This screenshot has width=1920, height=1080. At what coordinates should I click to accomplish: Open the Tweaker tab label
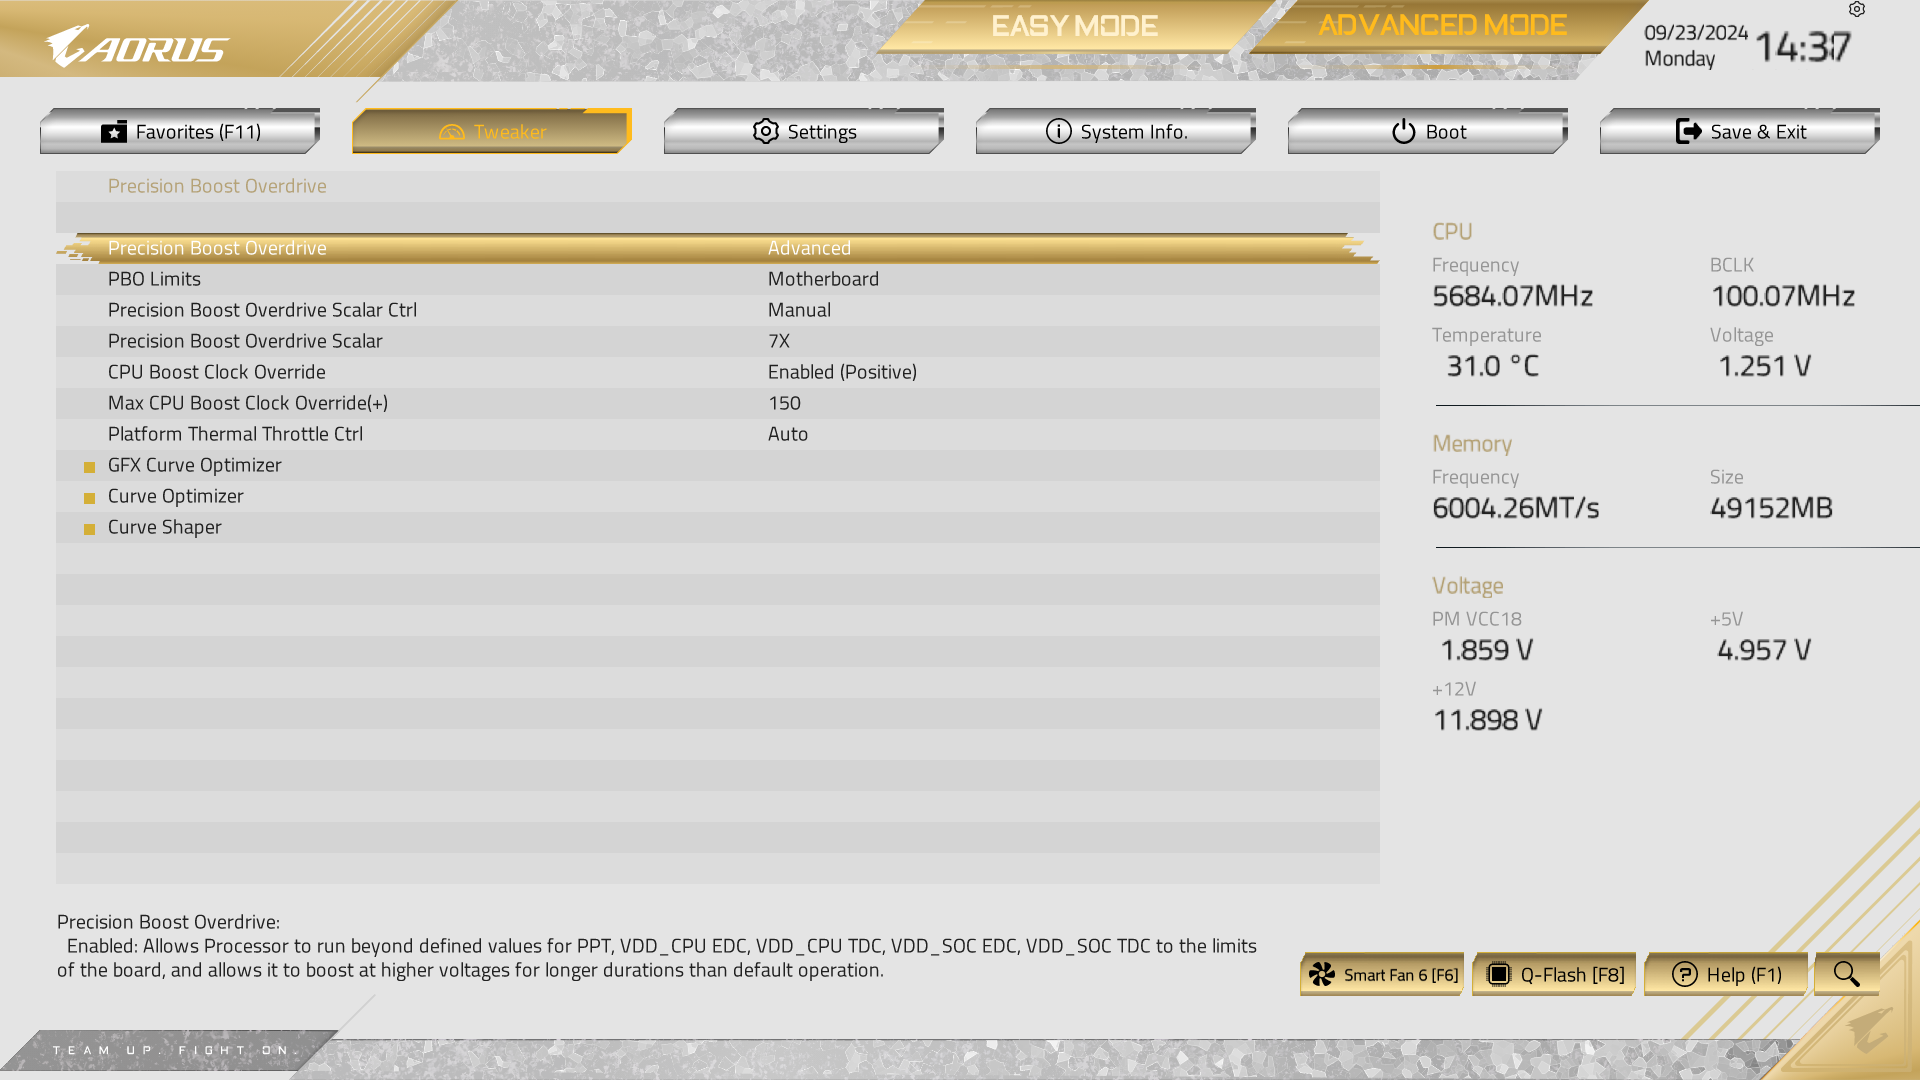tap(510, 132)
